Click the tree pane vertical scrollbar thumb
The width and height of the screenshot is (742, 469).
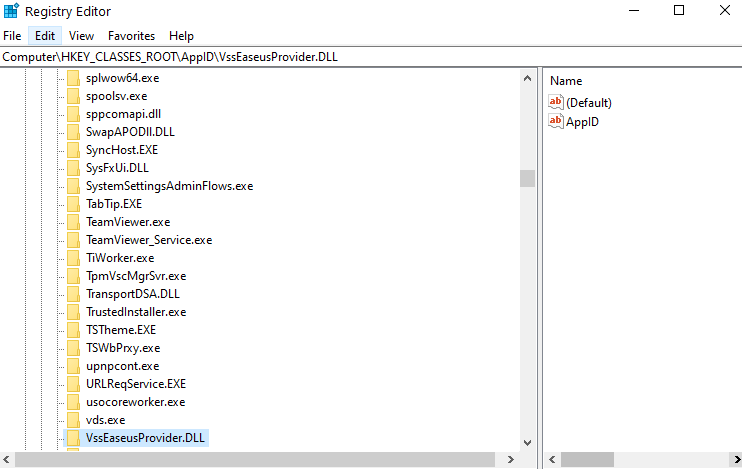tap(527, 178)
